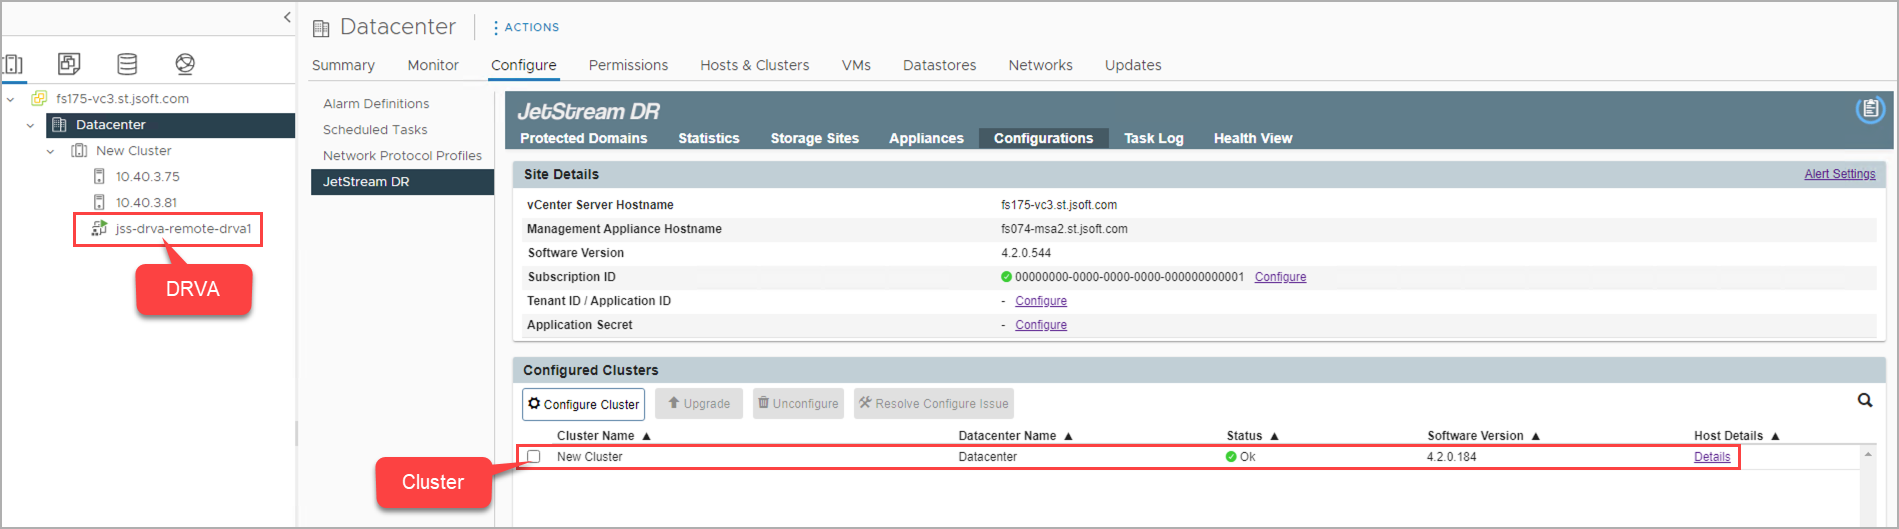The width and height of the screenshot is (1899, 529).
Task: Click the JetStream DR clipboard icon
Action: 1870,110
